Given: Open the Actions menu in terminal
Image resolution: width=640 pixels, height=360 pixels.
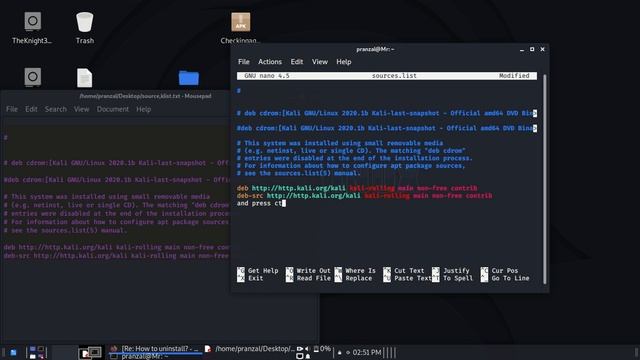Looking at the screenshot, I should (270, 62).
